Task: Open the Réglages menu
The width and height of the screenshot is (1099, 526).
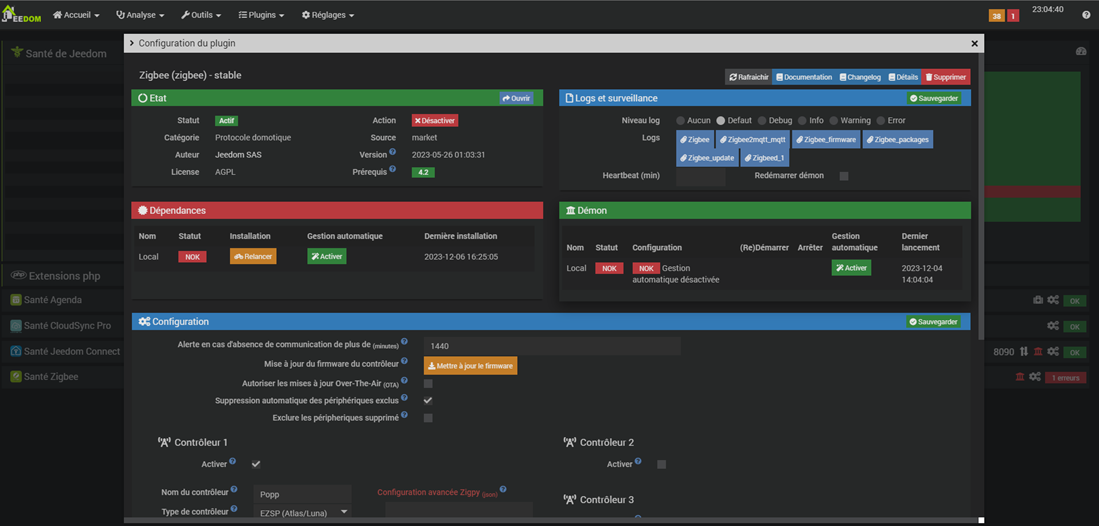Action: tap(328, 15)
